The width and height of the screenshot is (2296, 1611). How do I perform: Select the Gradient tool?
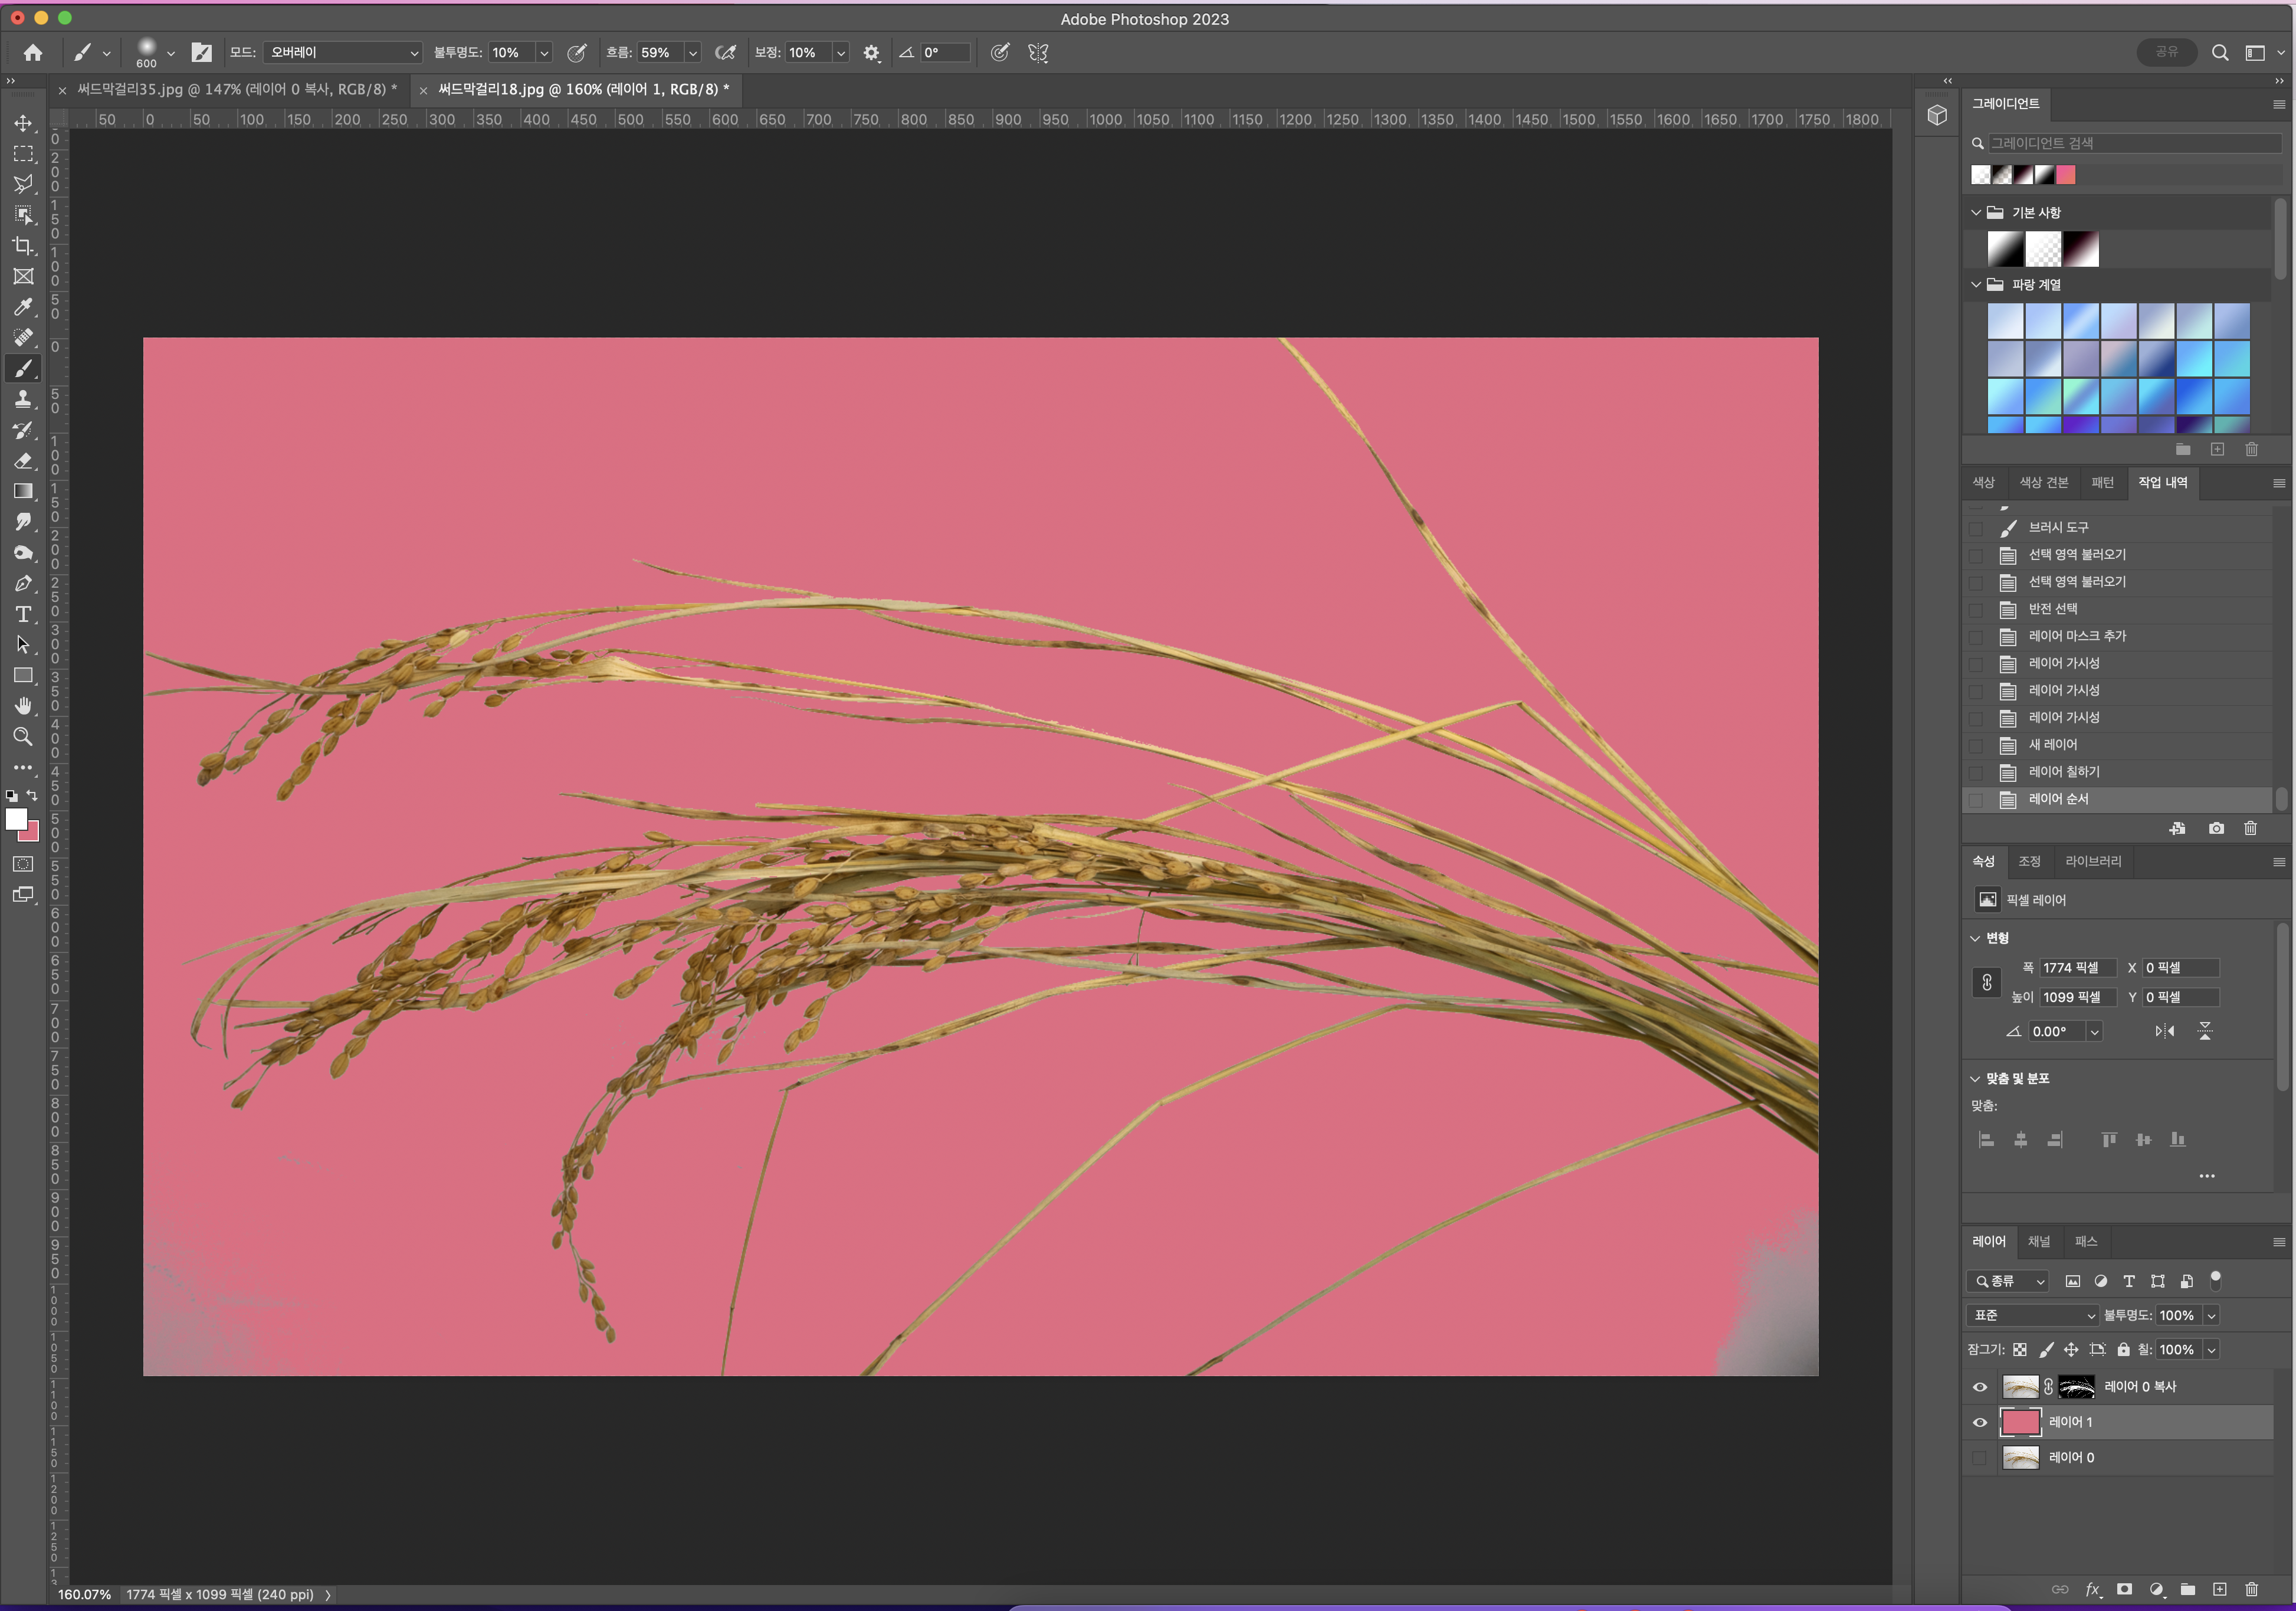click(x=23, y=491)
